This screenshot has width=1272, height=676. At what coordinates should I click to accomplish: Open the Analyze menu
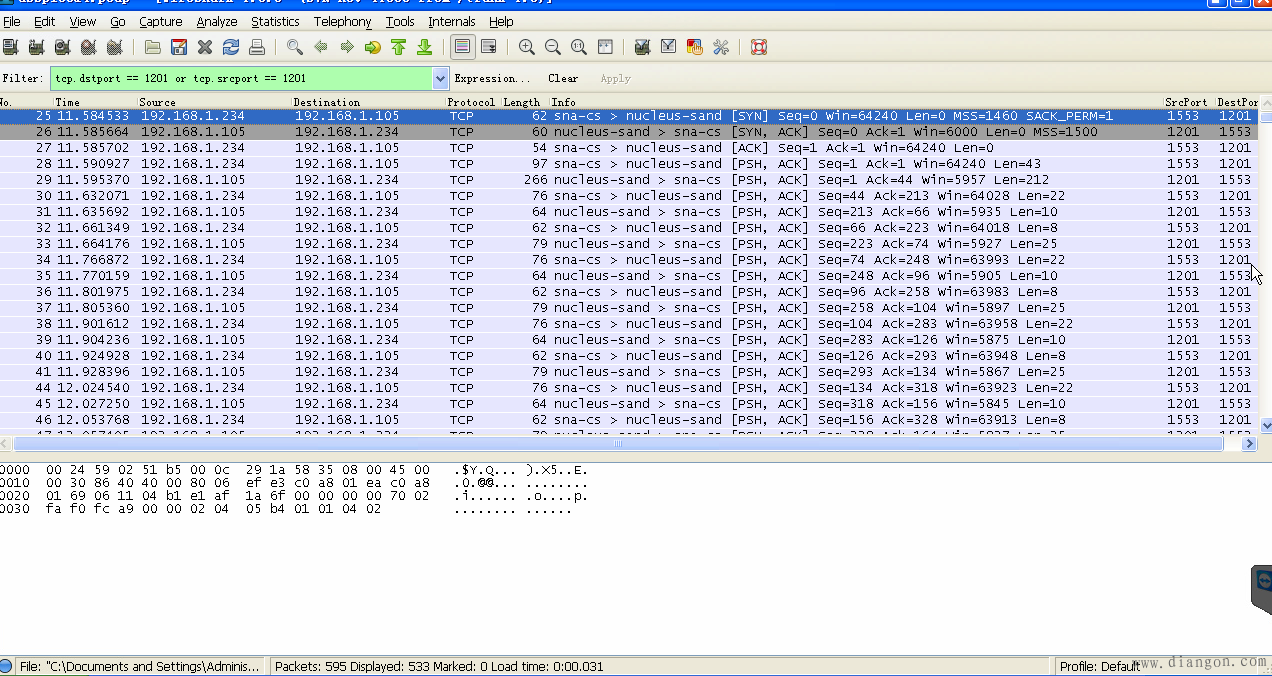(216, 21)
